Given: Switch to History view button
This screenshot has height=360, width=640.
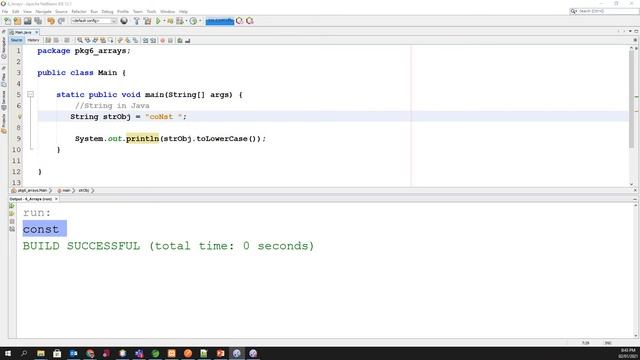Looking at the screenshot, I should click(x=33, y=40).
